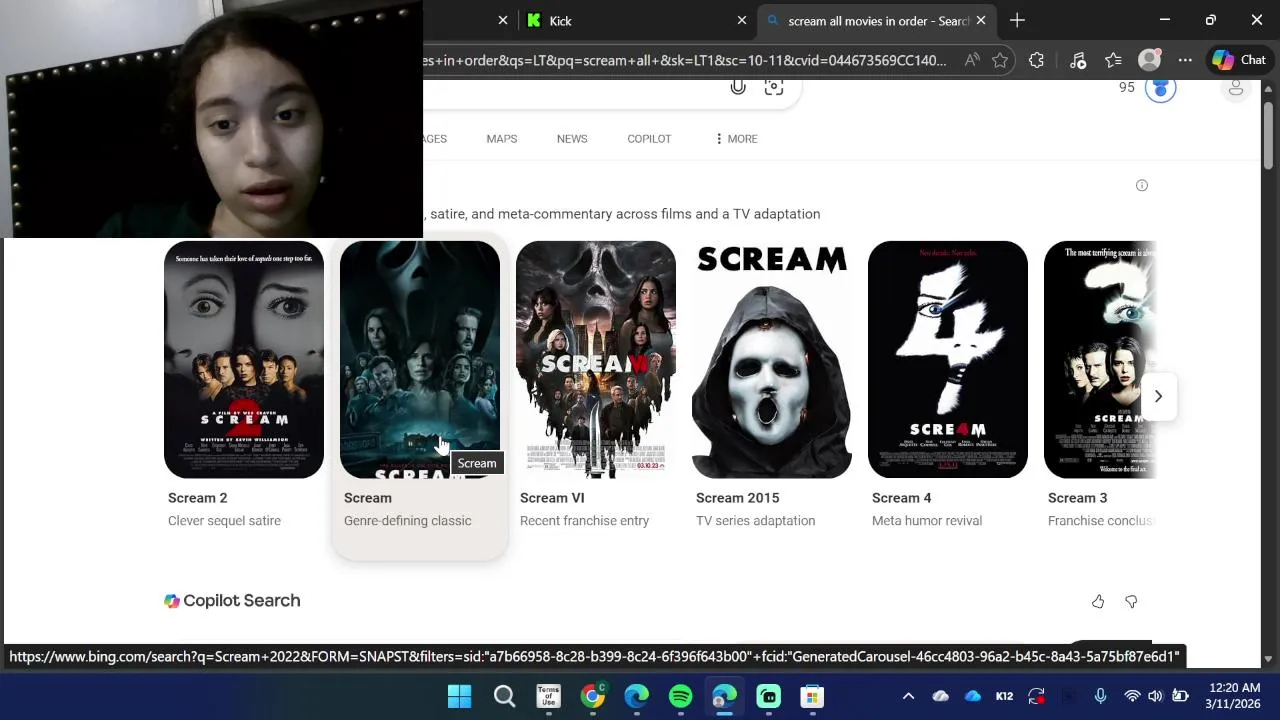Open the clock and date 12:20 AM
This screenshot has width=1280, height=720.
[1233, 696]
